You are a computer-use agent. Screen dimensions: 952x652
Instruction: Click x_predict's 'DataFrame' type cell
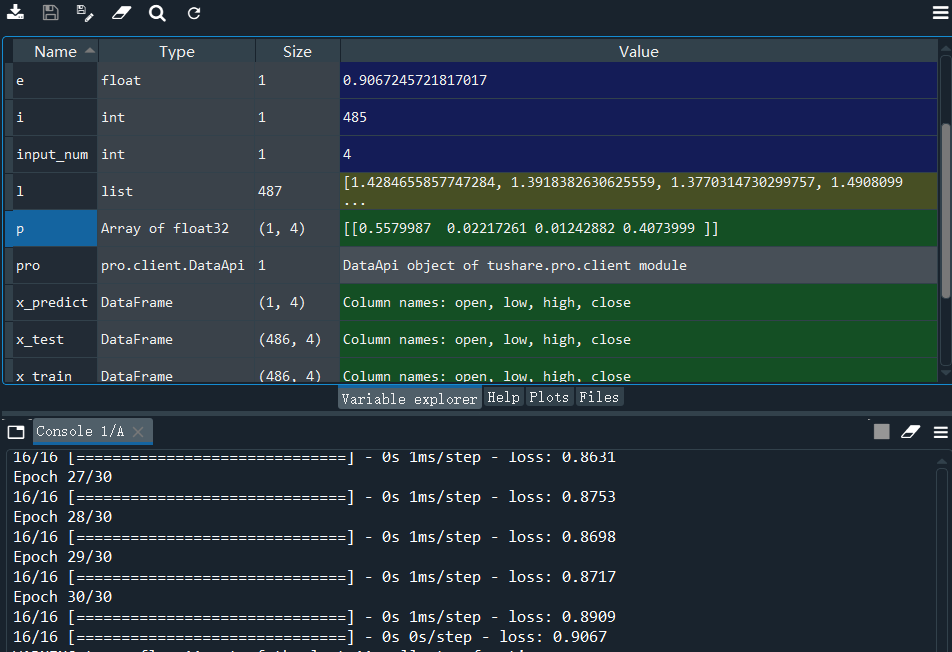point(176,302)
